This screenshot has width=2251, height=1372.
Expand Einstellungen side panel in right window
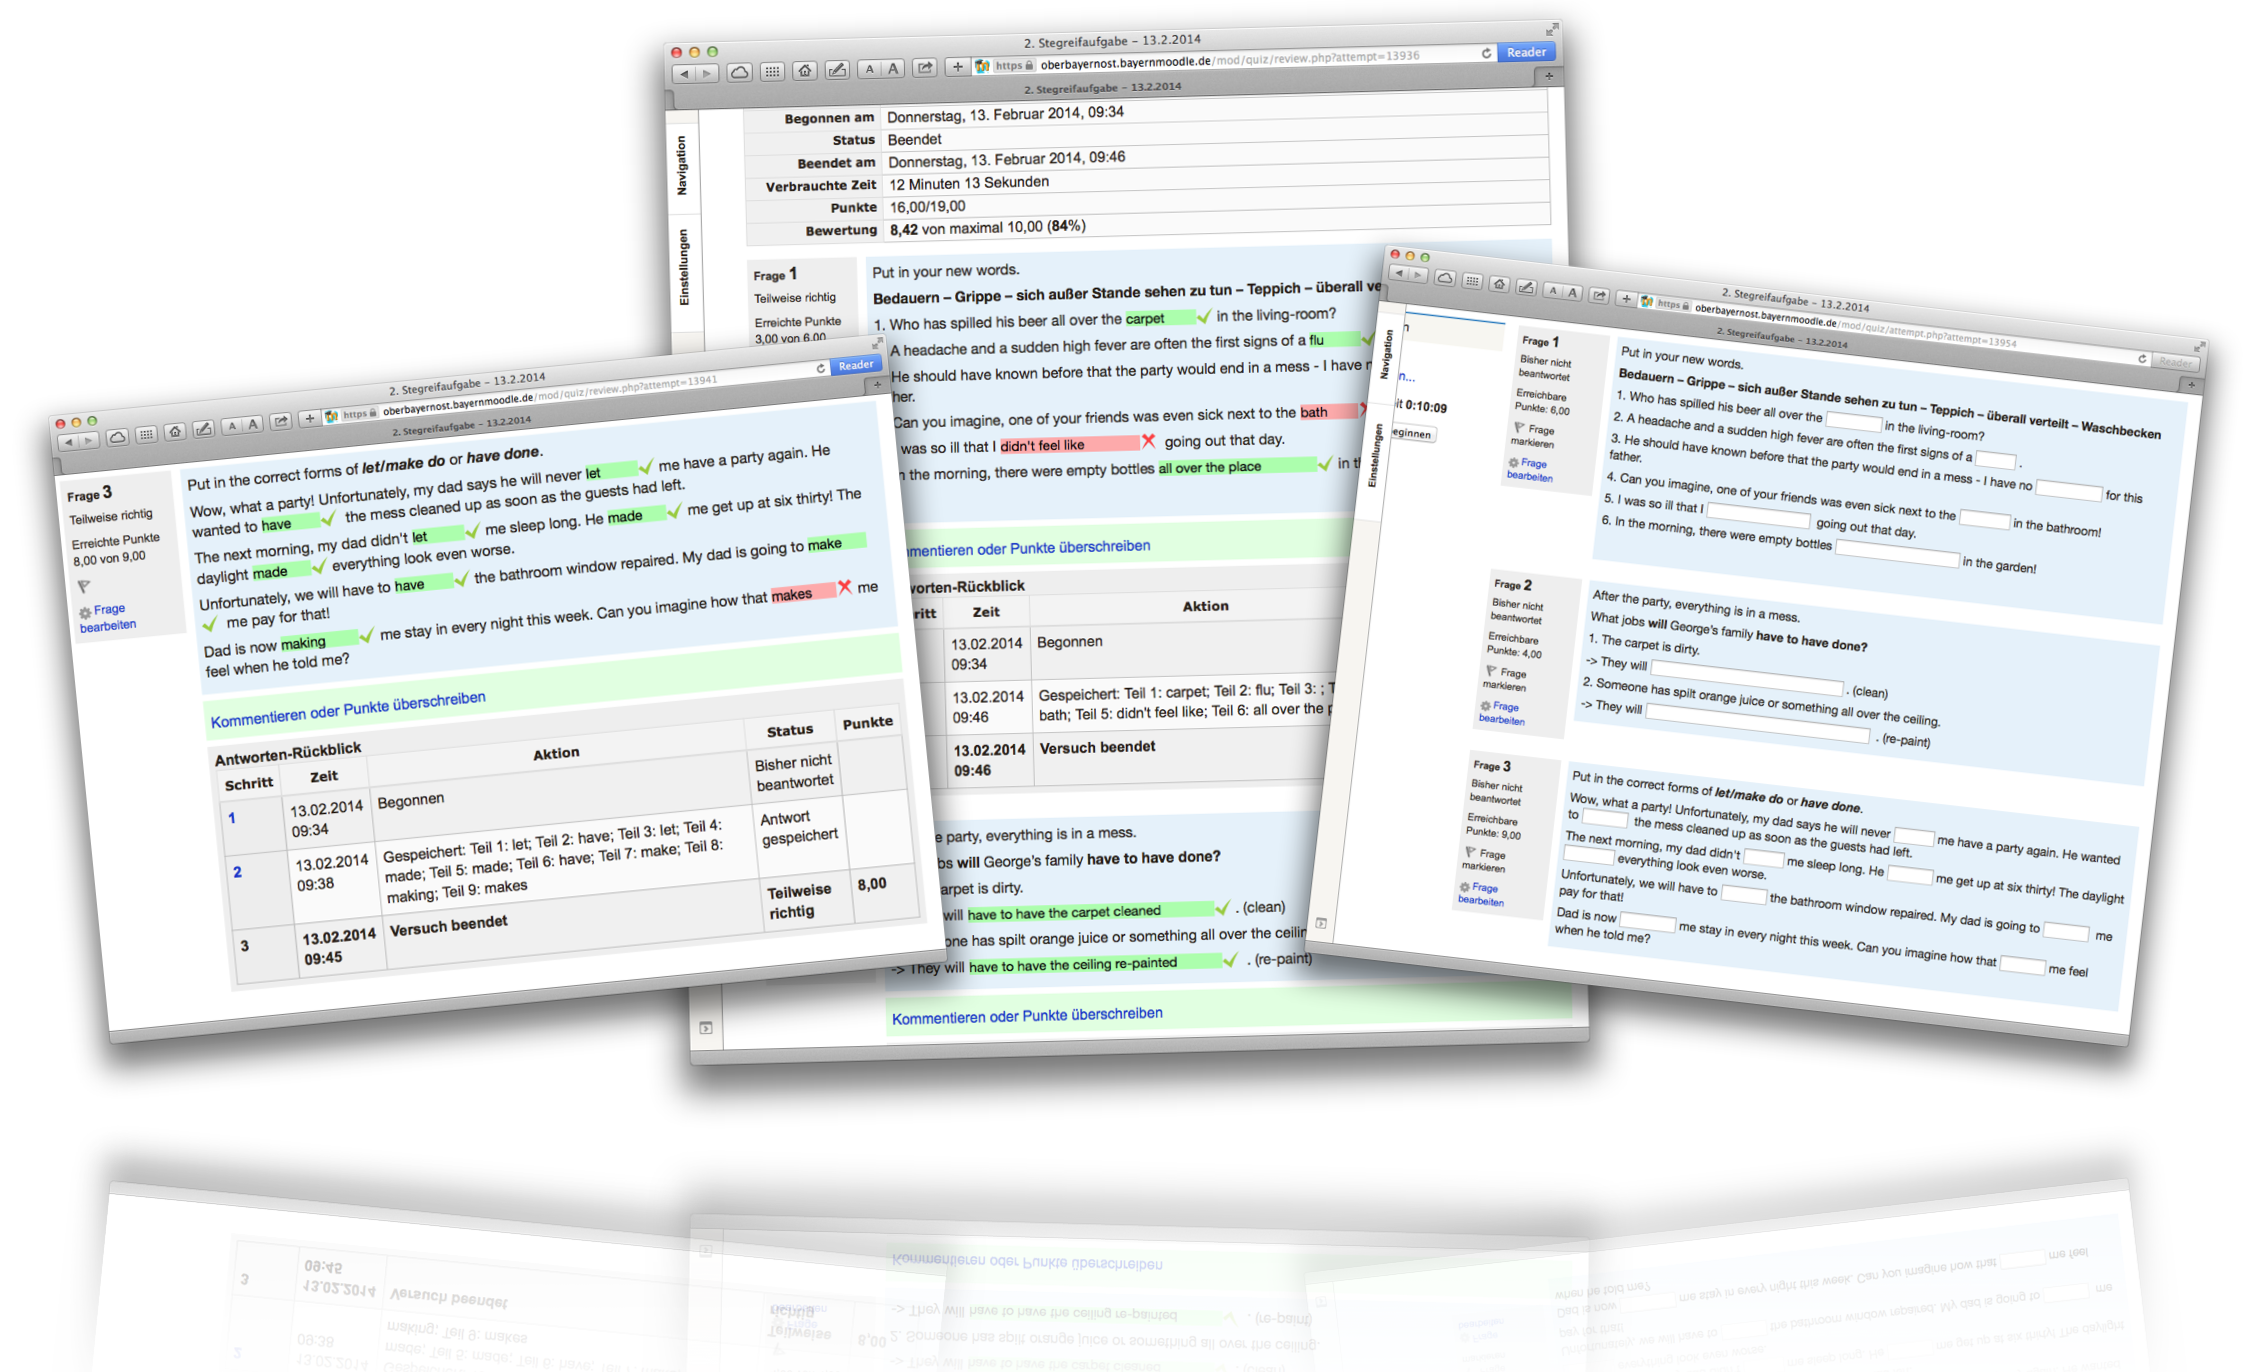click(x=1376, y=455)
